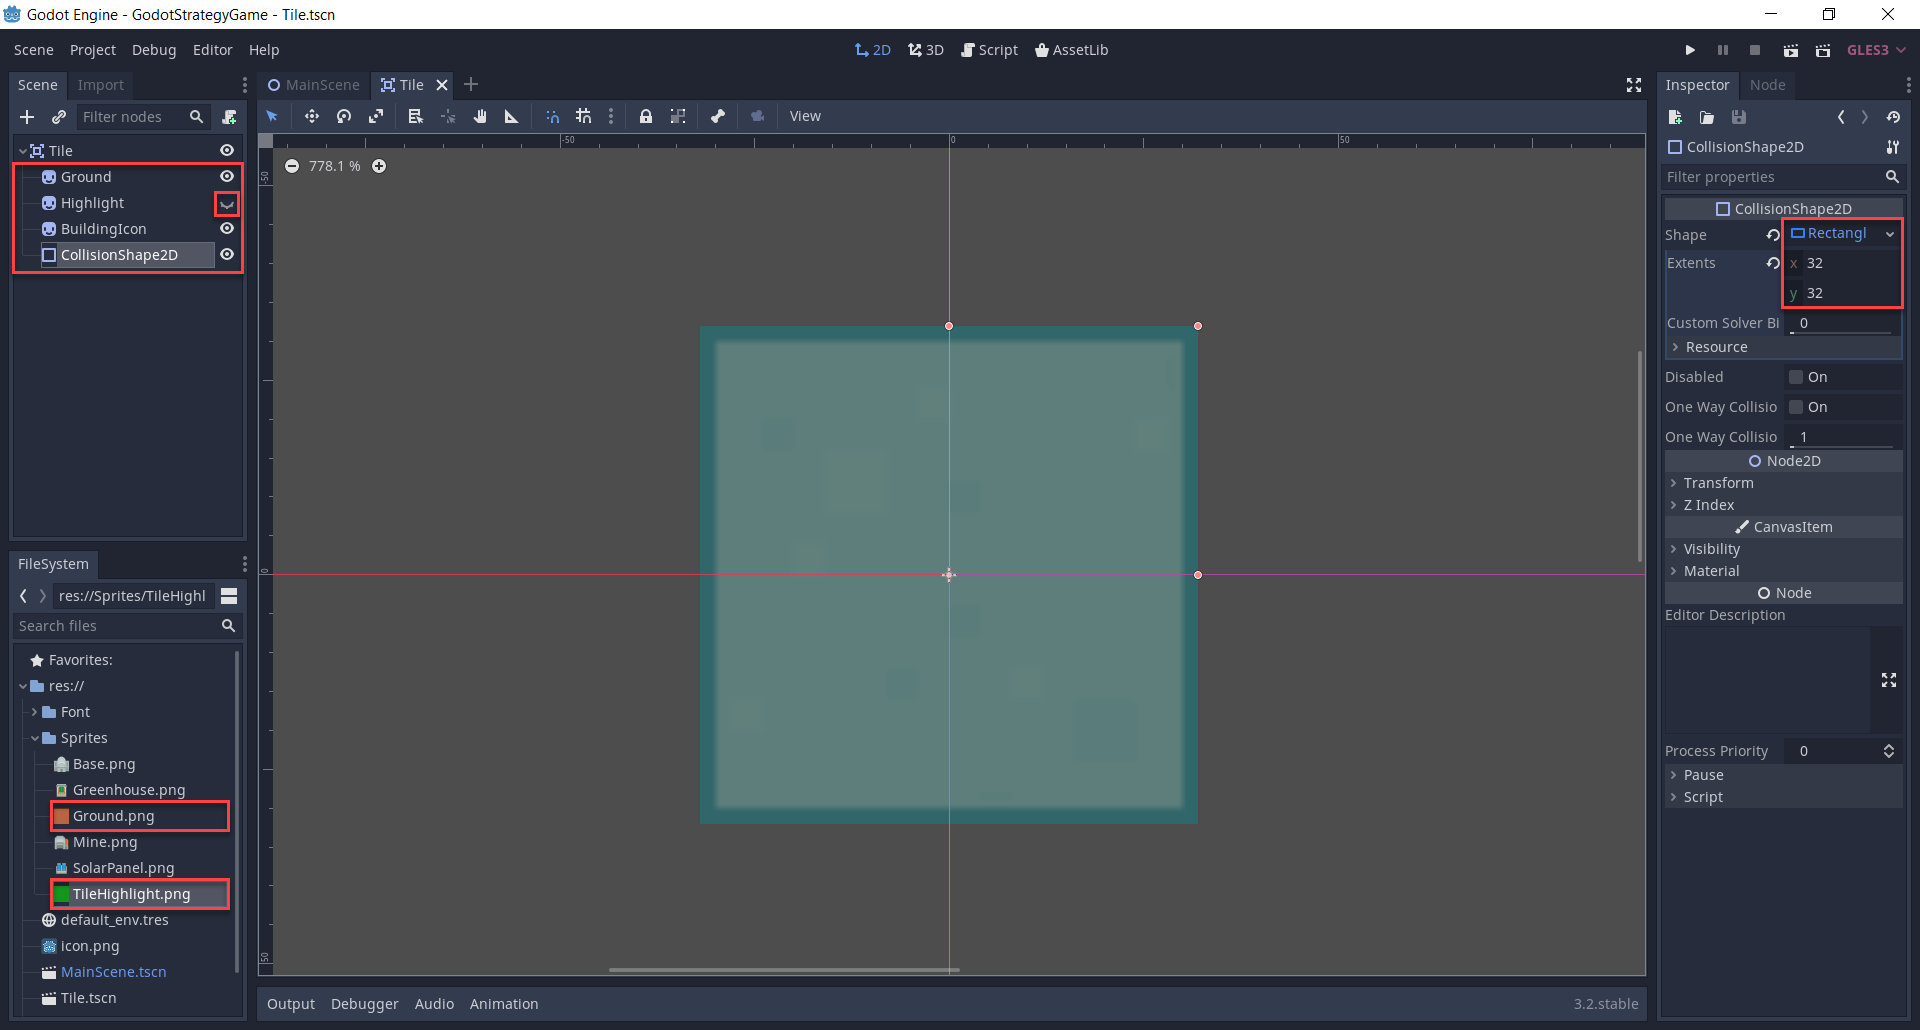Expand the Transform section
This screenshot has width=1920, height=1030.
pos(1717,483)
